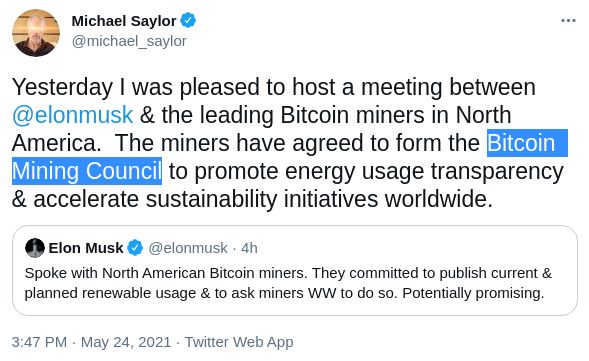Click the Elon Musk name in quote
Image resolution: width=589 pixels, height=361 pixels.
coord(86,248)
